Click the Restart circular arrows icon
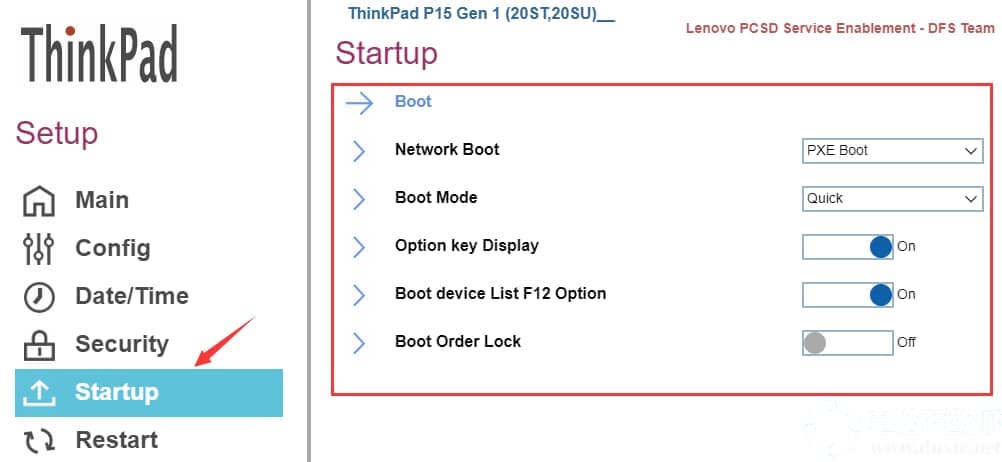The height and width of the screenshot is (462, 1002). (x=39, y=440)
